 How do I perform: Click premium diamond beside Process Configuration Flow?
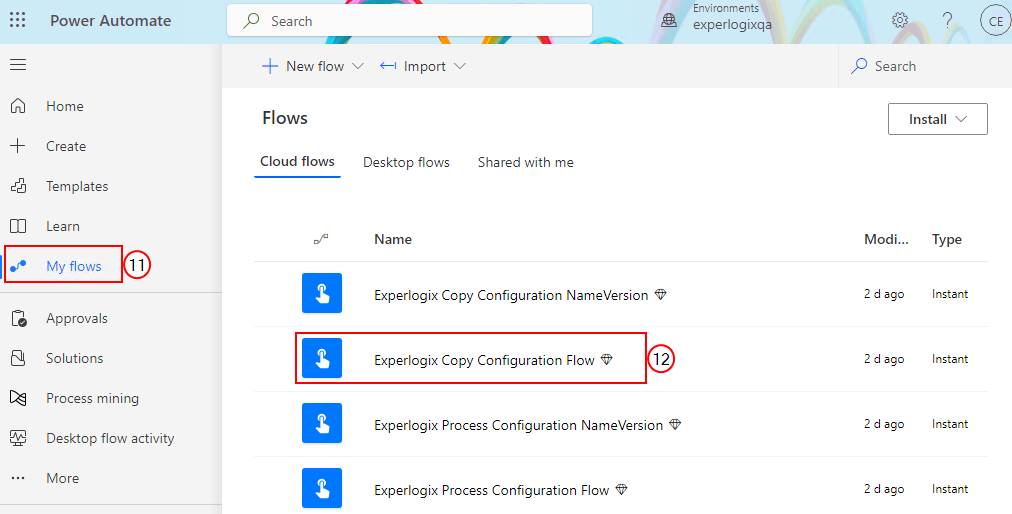pyautogui.click(x=621, y=489)
